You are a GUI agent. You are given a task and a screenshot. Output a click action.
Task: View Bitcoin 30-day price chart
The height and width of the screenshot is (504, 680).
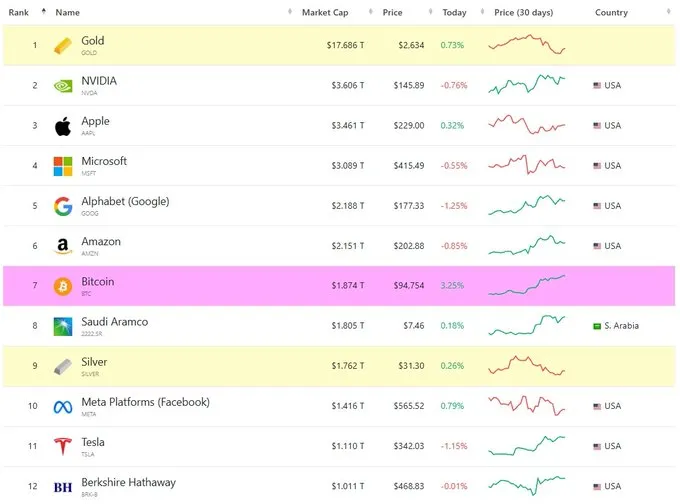point(527,285)
